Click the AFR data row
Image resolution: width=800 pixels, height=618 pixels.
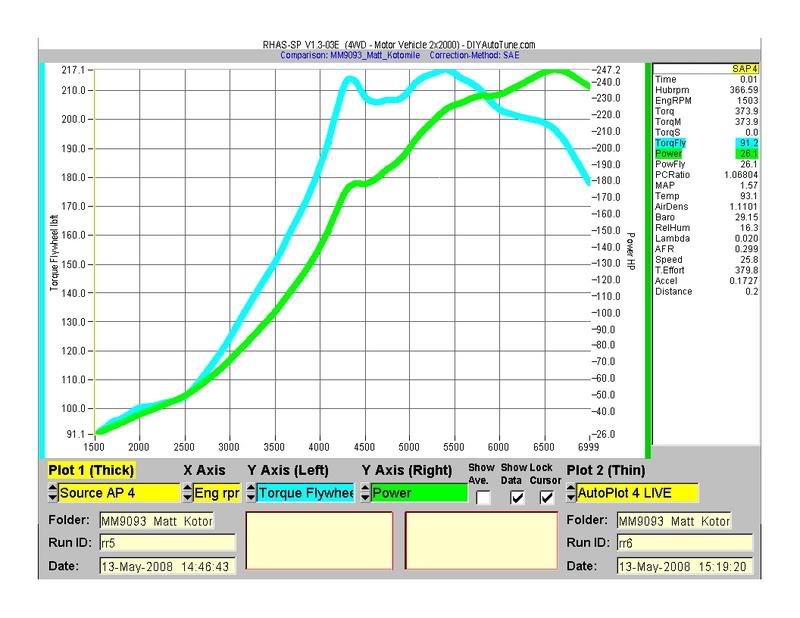[707, 249]
